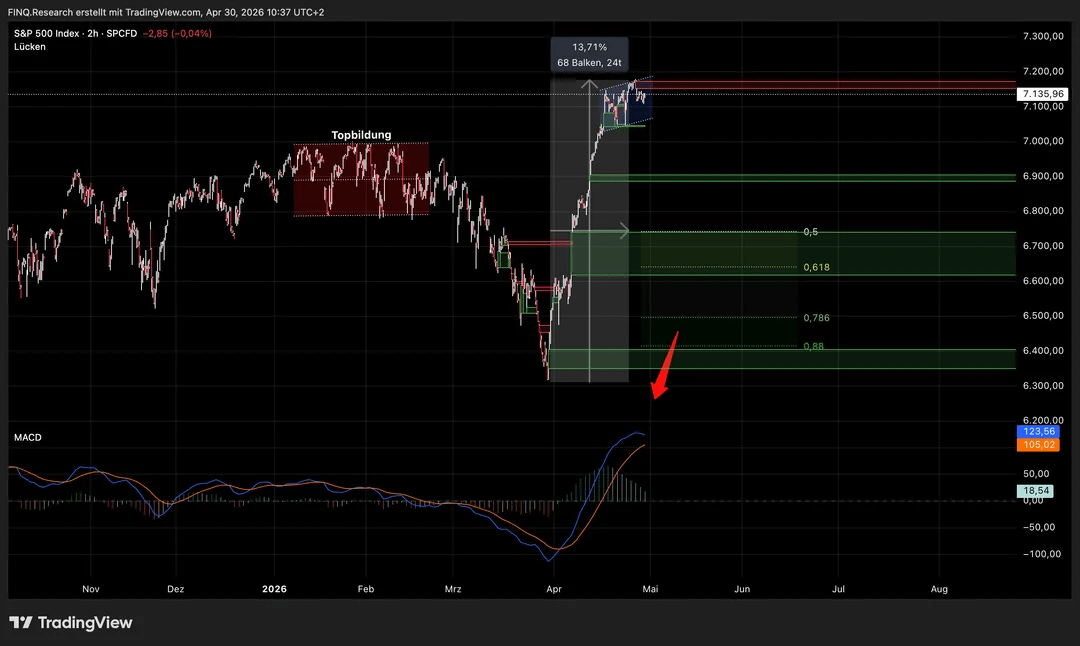This screenshot has height=646, width=1080.
Task: Select the Lücken indicator label
Action: point(29,47)
